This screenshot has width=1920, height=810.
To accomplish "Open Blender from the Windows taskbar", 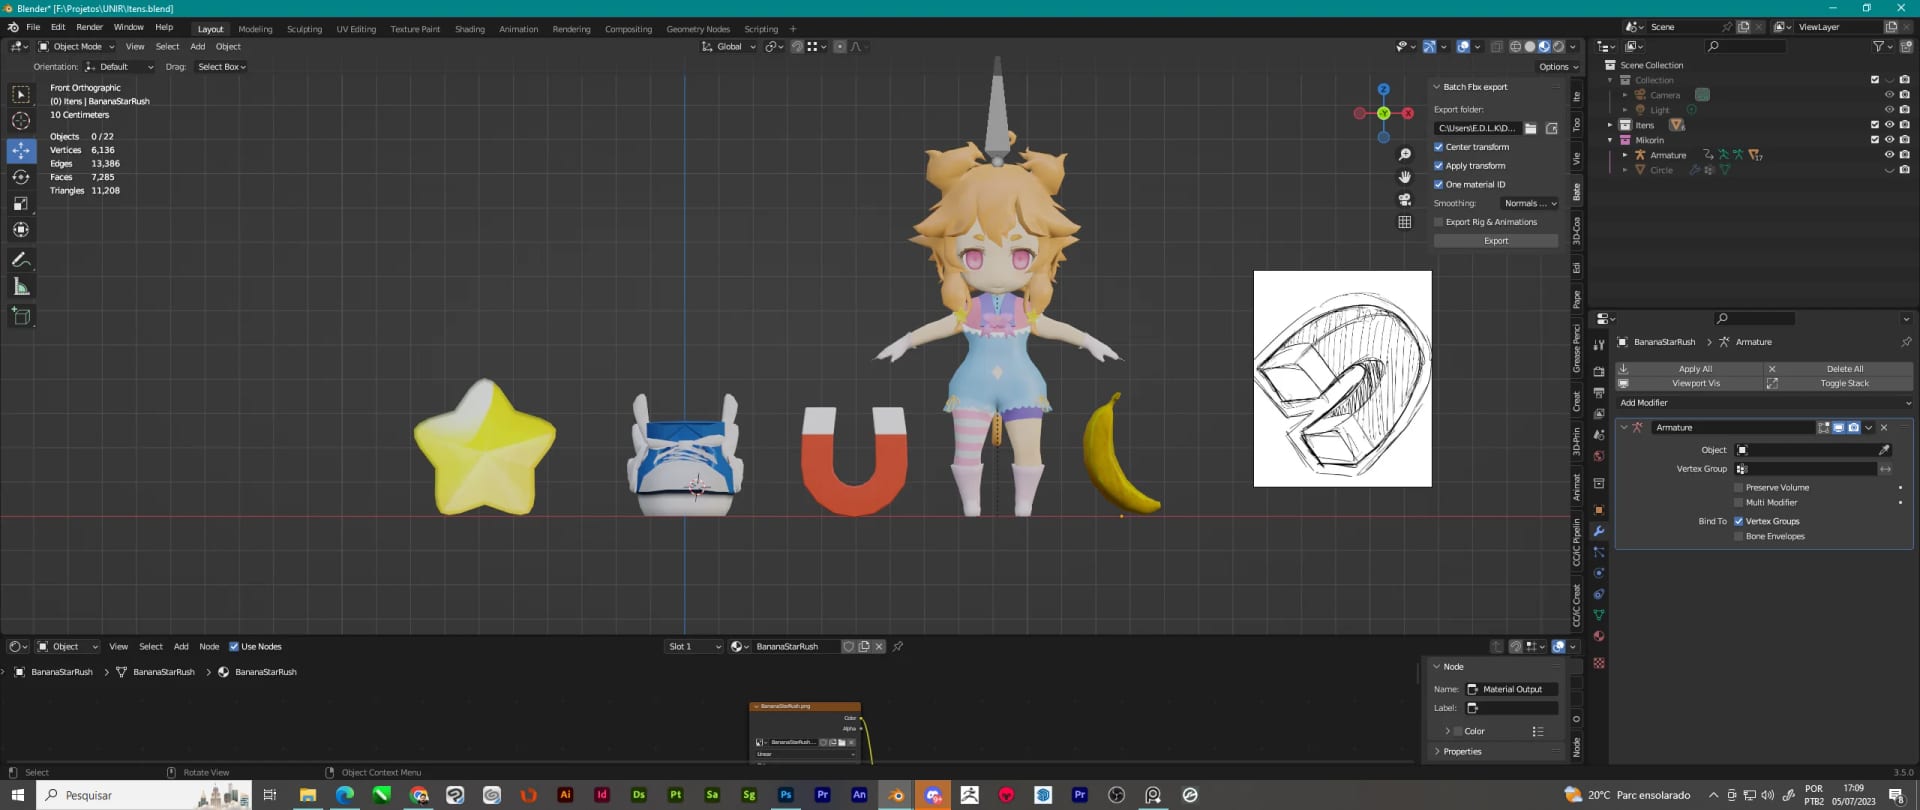I will click(896, 795).
